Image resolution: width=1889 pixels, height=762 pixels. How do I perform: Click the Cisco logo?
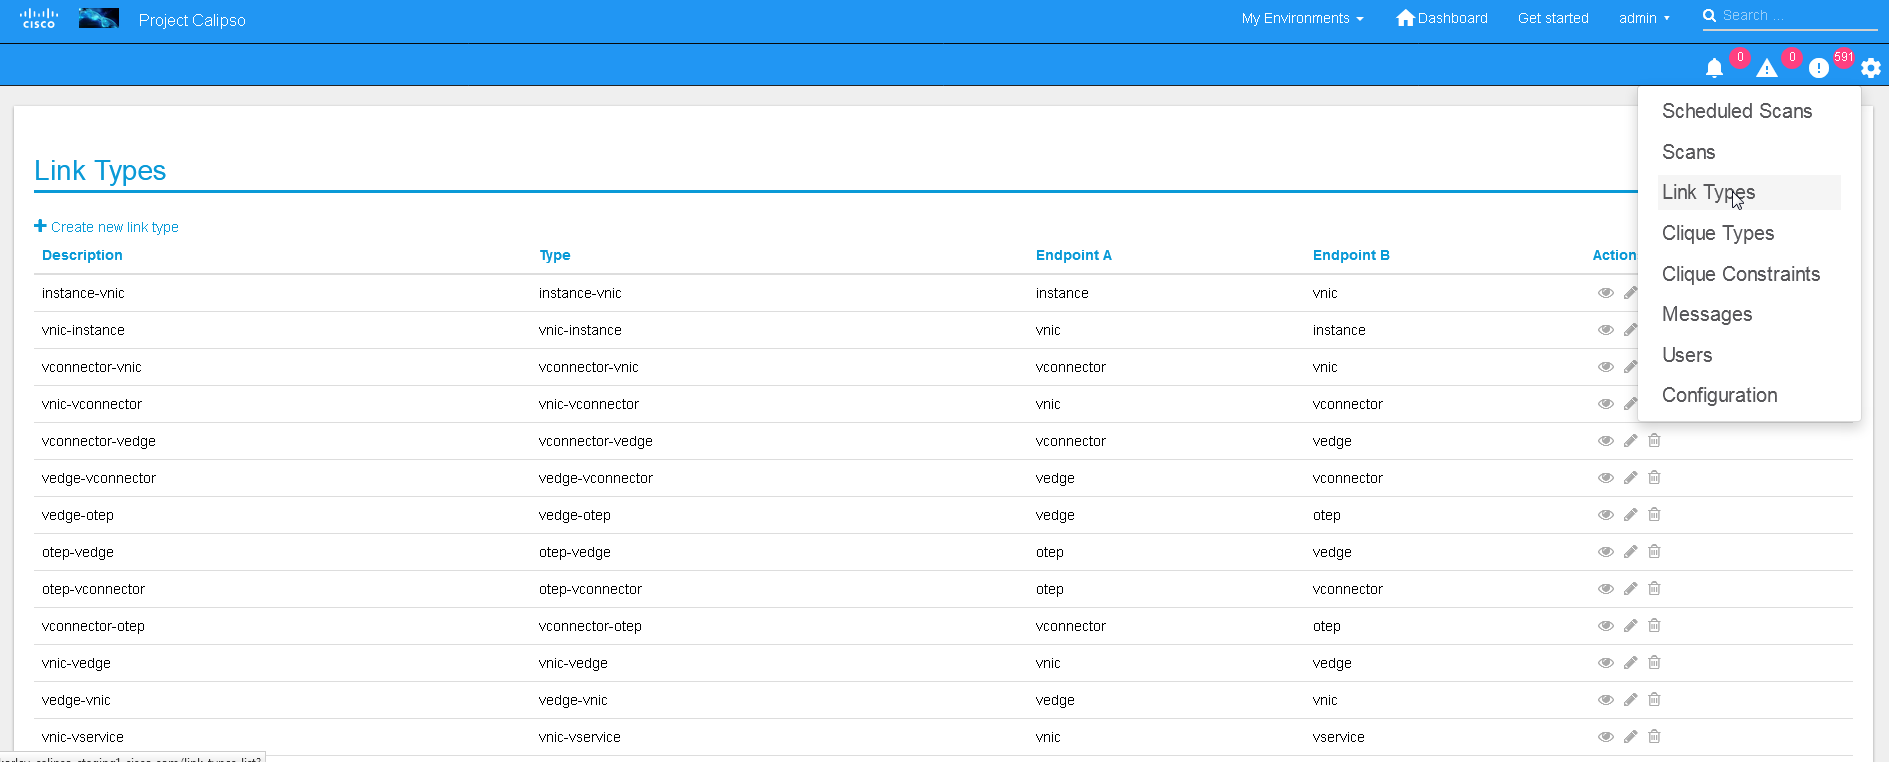pyautogui.click(x=39, y=18)
